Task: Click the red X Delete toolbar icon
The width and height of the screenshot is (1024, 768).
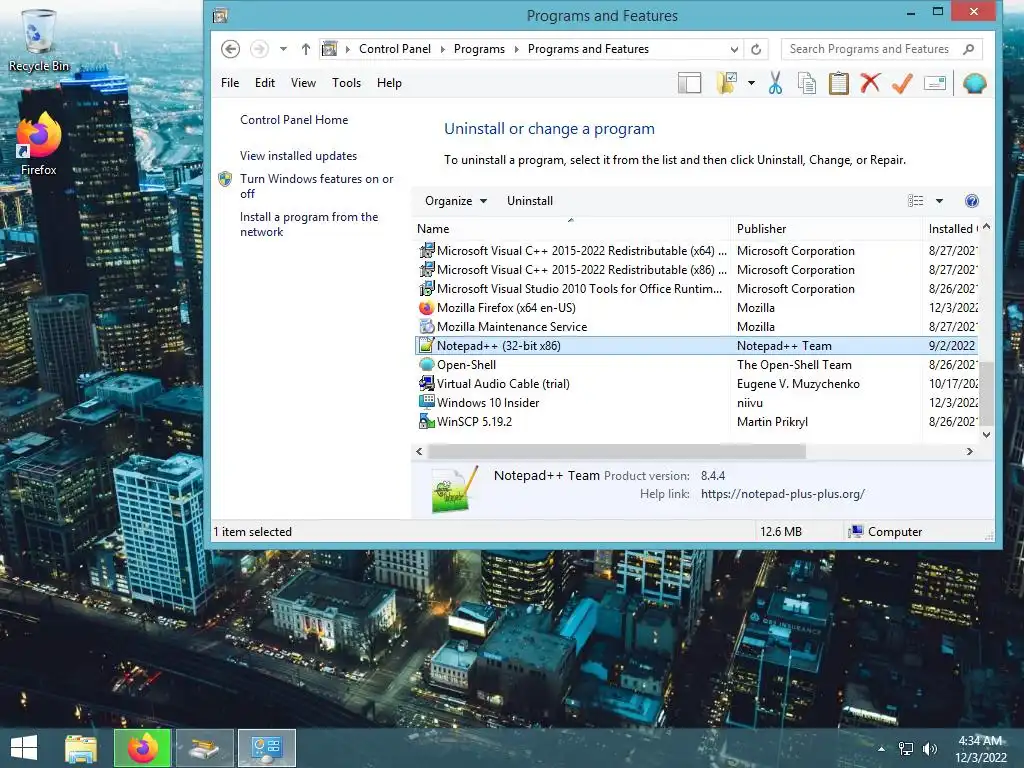Action: tap(870, 83)
